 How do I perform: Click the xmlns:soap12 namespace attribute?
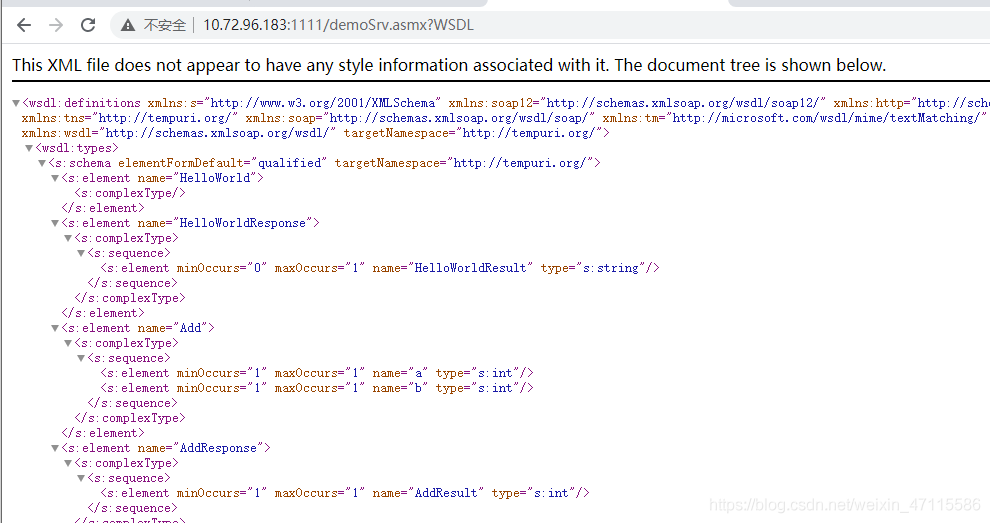[637, 103]
